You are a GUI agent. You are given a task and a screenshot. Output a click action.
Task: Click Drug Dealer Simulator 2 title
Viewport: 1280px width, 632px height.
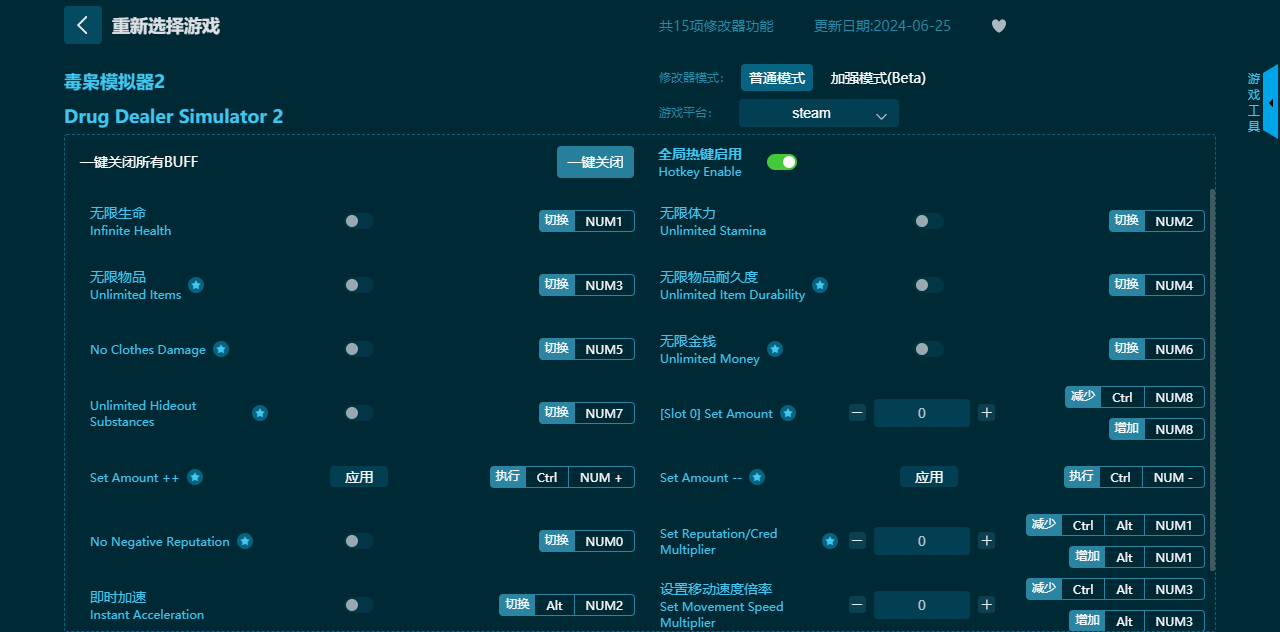[174, 116]
